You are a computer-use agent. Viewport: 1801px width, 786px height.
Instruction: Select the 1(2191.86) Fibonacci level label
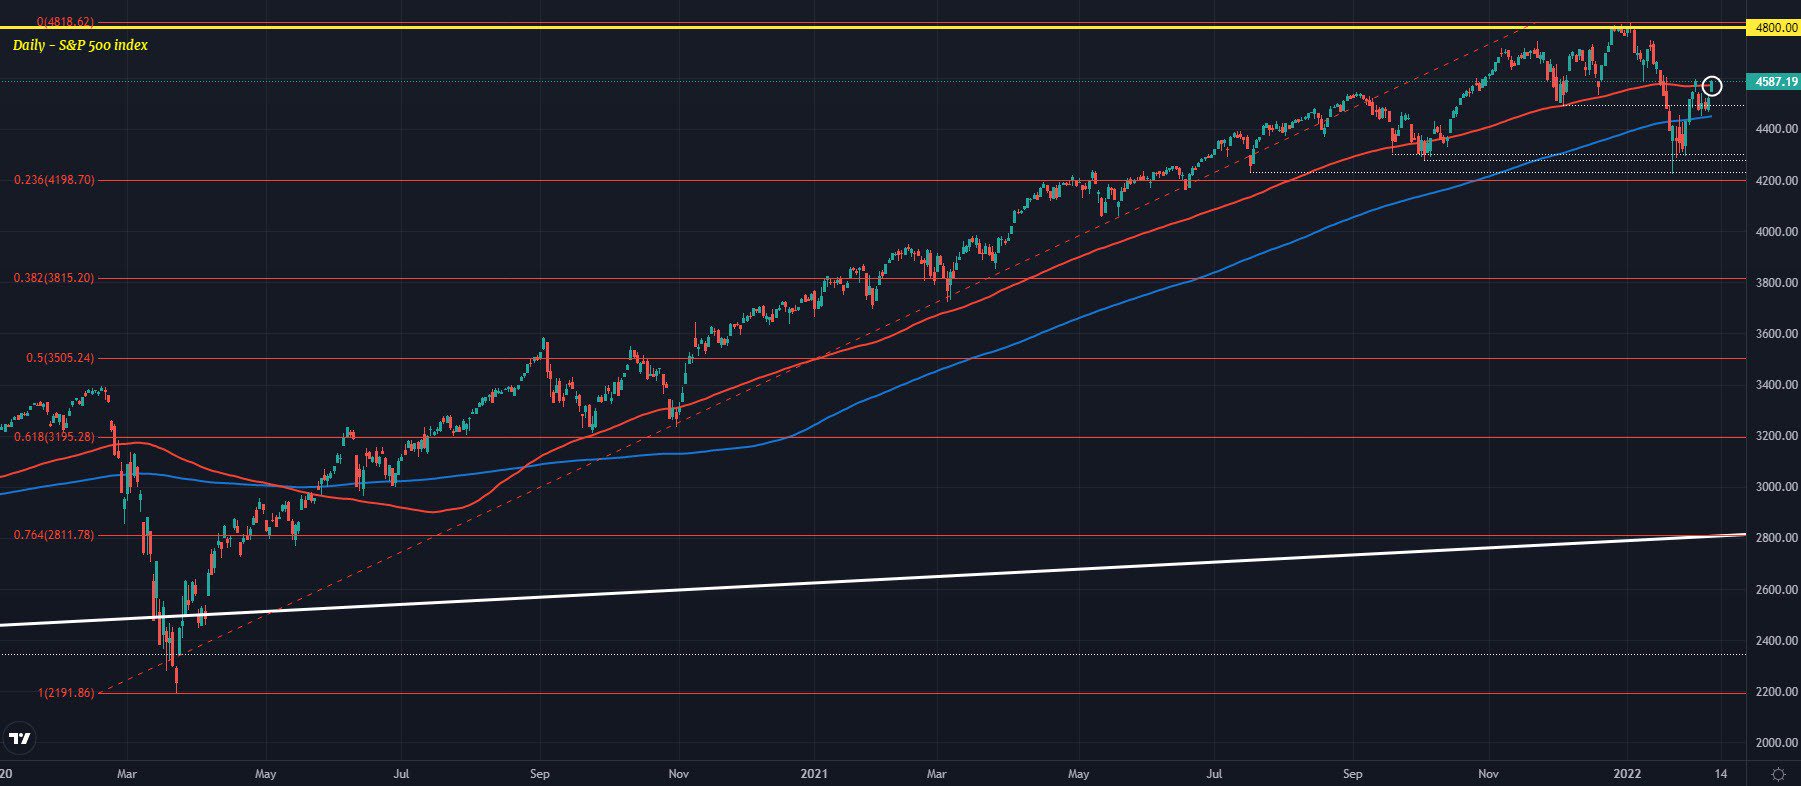(66, 693)
